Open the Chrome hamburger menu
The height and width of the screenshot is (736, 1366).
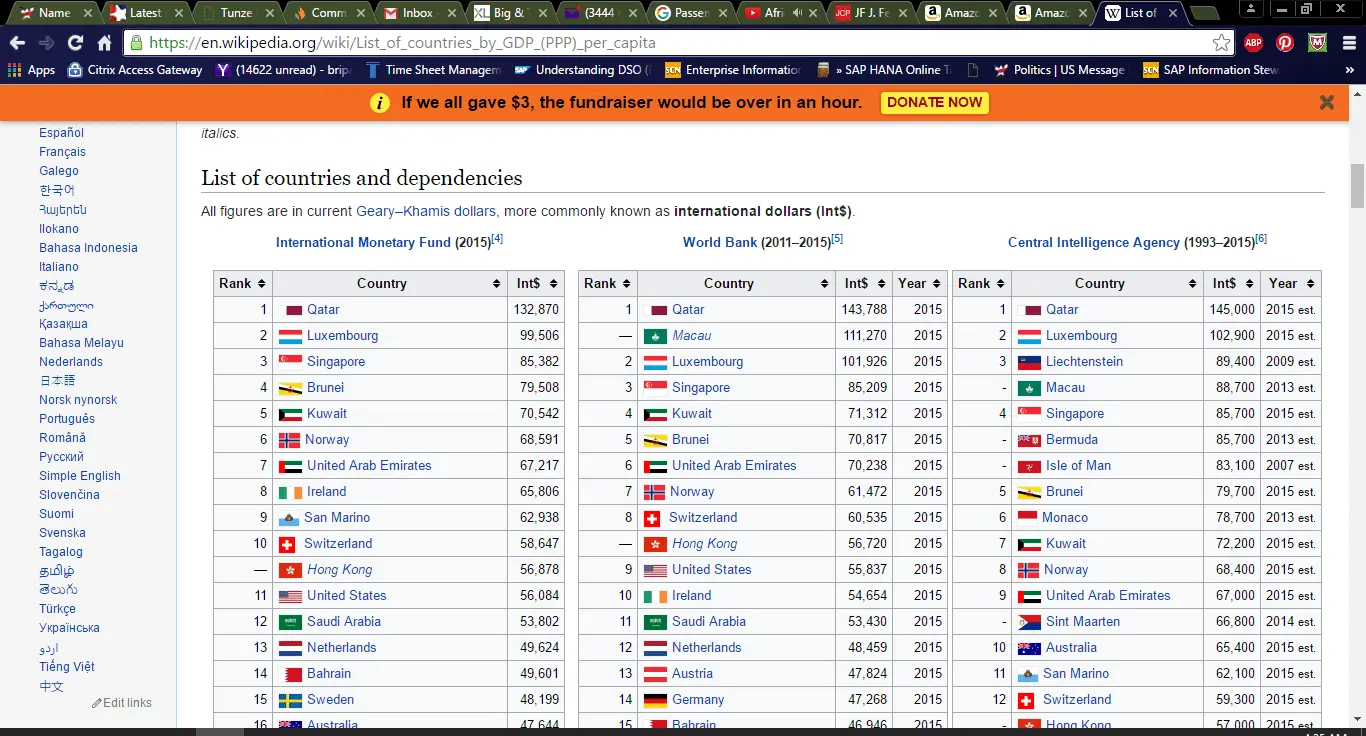(1347, 43)
